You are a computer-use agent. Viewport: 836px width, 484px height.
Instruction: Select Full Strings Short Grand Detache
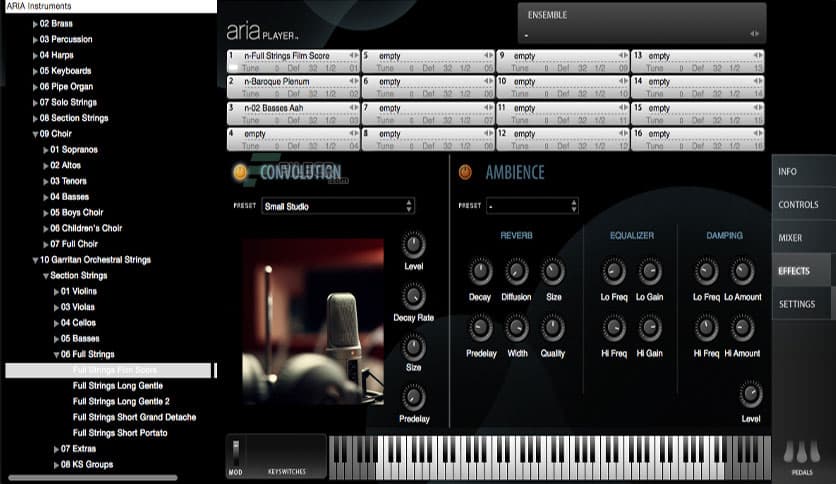[x=134, y=417]
